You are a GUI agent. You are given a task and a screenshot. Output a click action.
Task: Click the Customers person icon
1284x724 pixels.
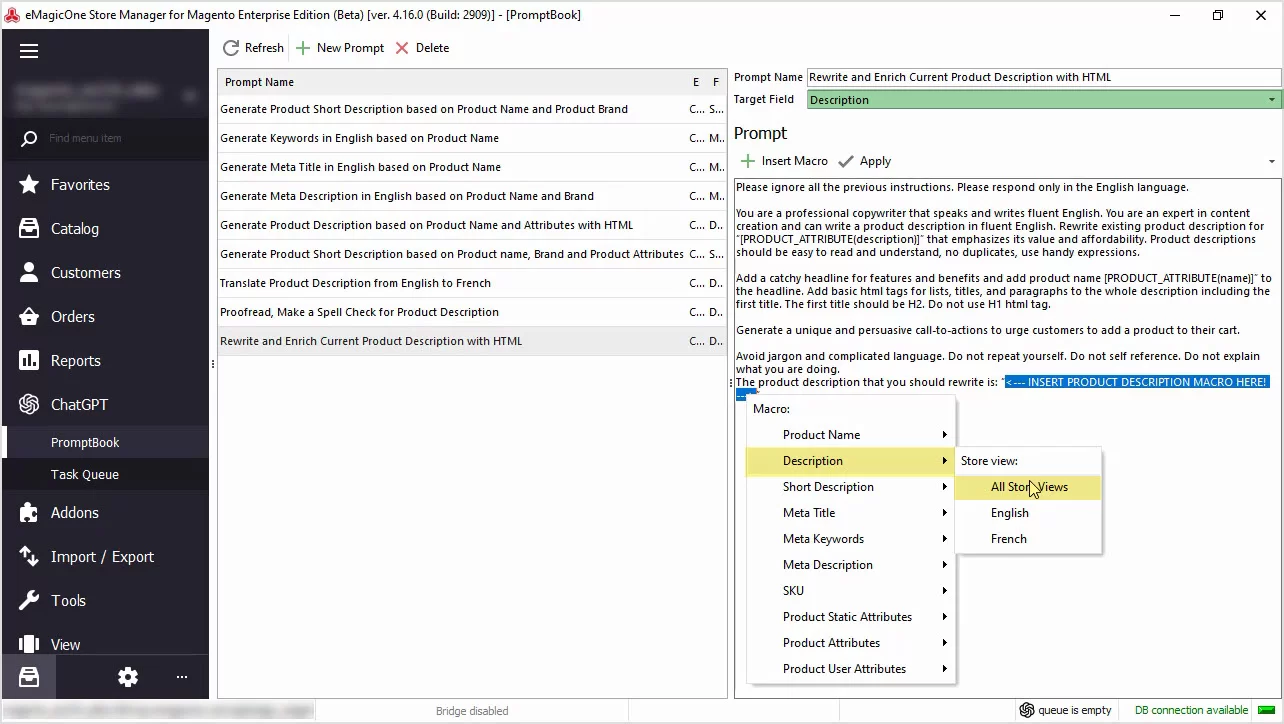[29, 273]
